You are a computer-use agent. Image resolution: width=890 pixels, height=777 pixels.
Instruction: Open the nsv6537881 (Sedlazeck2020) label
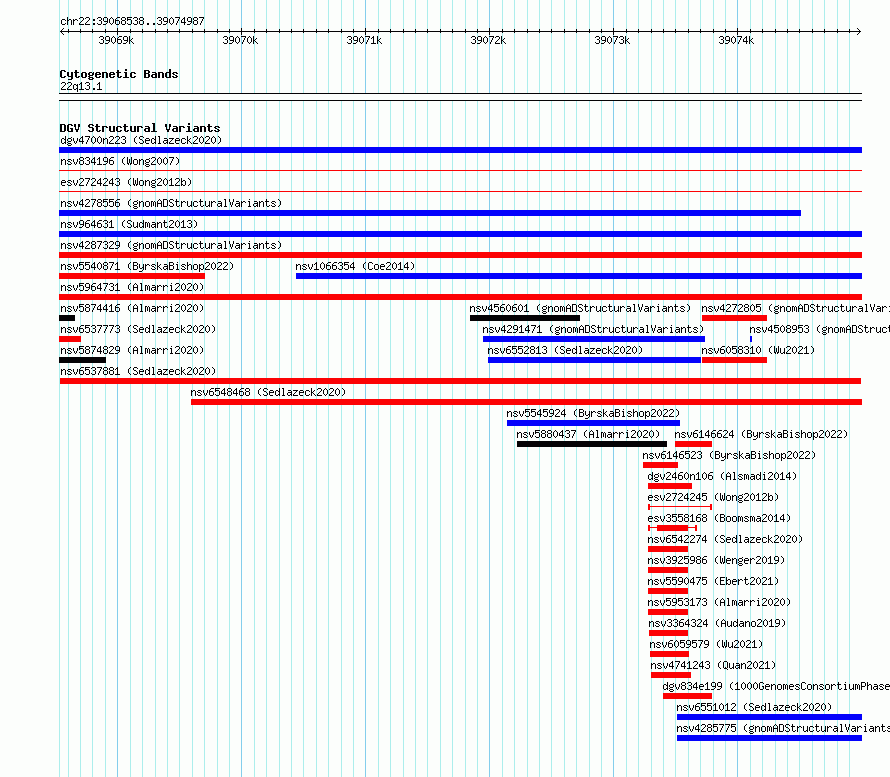pyautogui.click(x=138, y=371)
